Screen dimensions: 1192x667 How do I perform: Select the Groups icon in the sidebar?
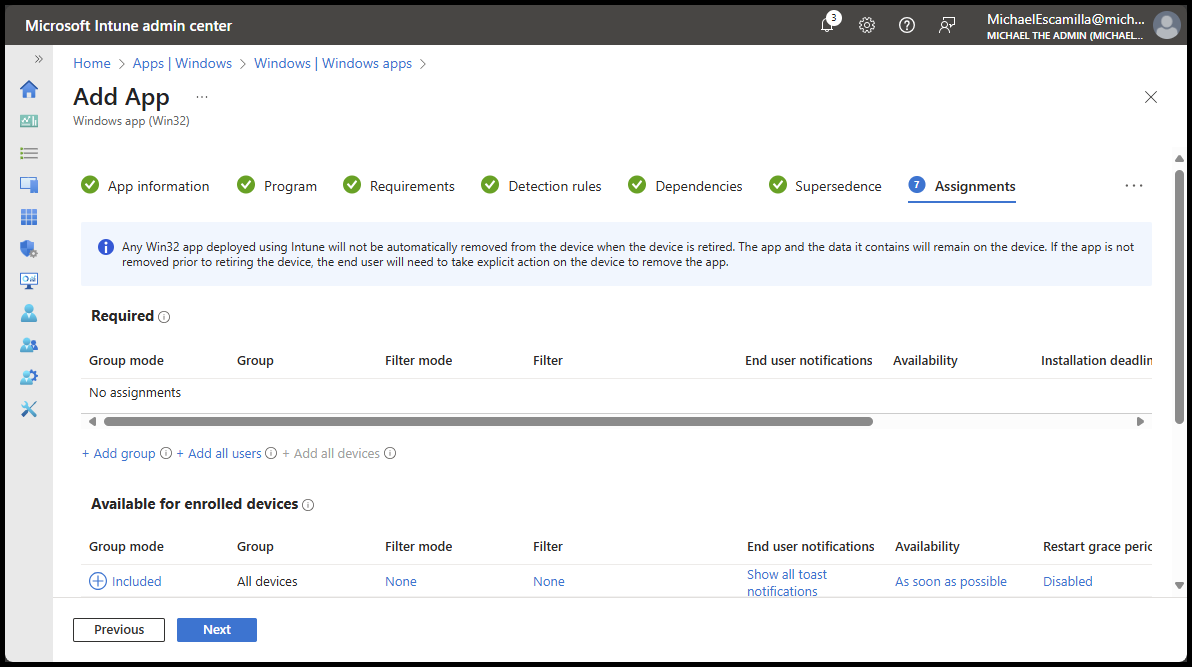point(29,344)
